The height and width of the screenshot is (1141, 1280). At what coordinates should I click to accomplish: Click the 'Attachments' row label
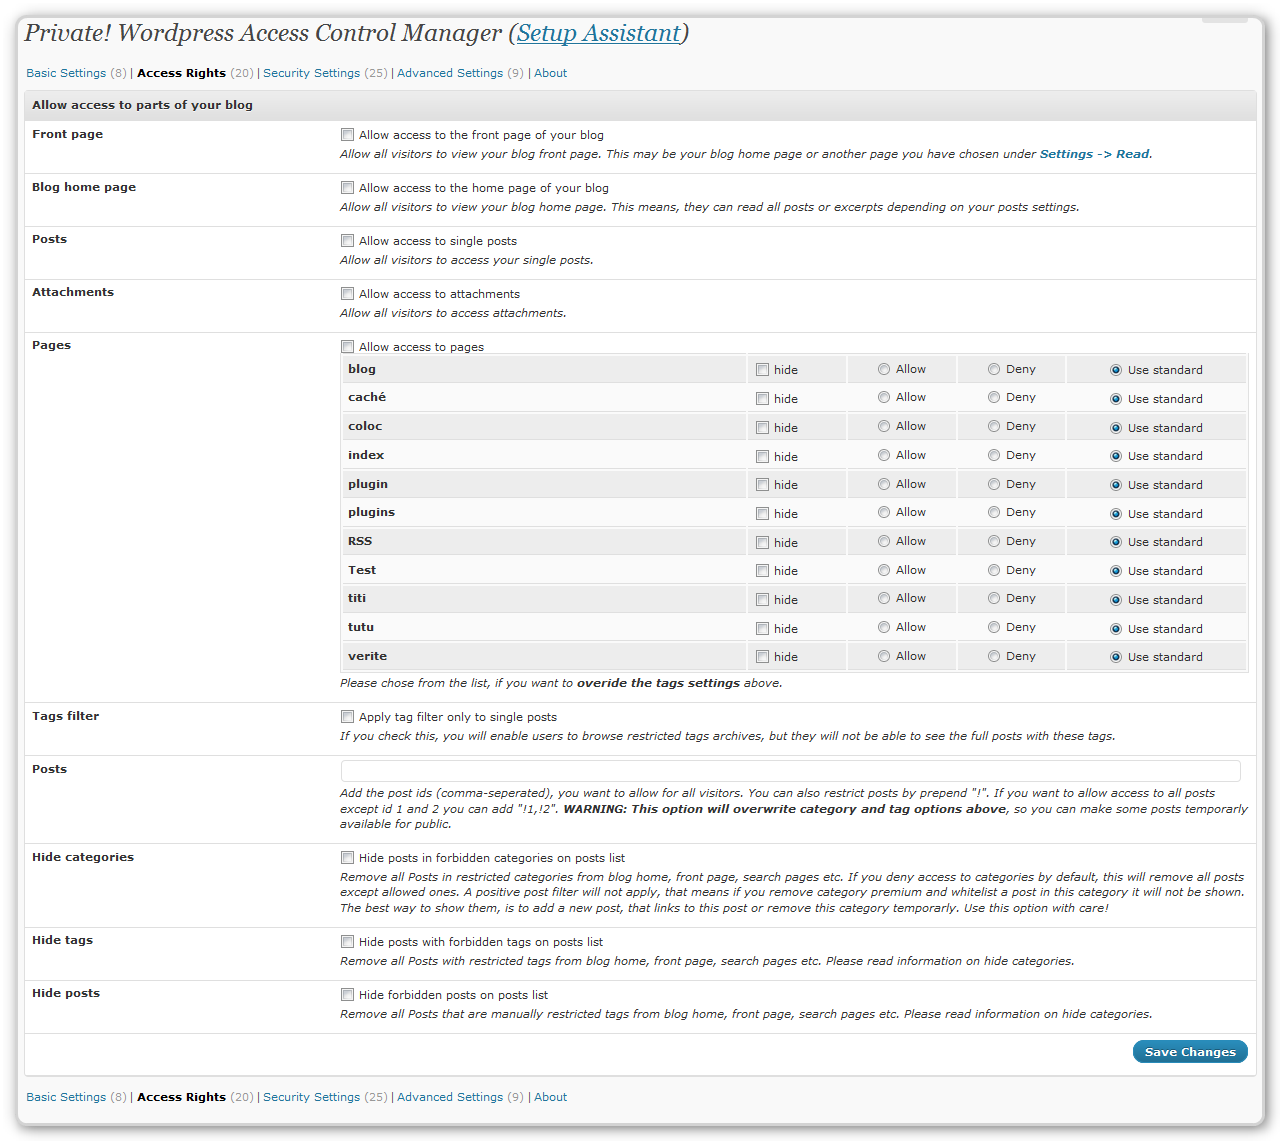pyautogui.click(x=73, y=292)
